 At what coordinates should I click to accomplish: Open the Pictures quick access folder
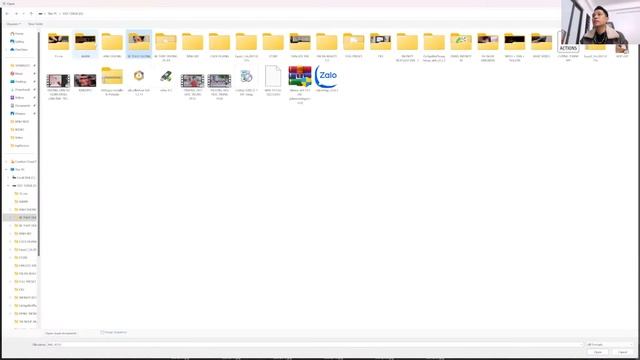click(18, 113)
